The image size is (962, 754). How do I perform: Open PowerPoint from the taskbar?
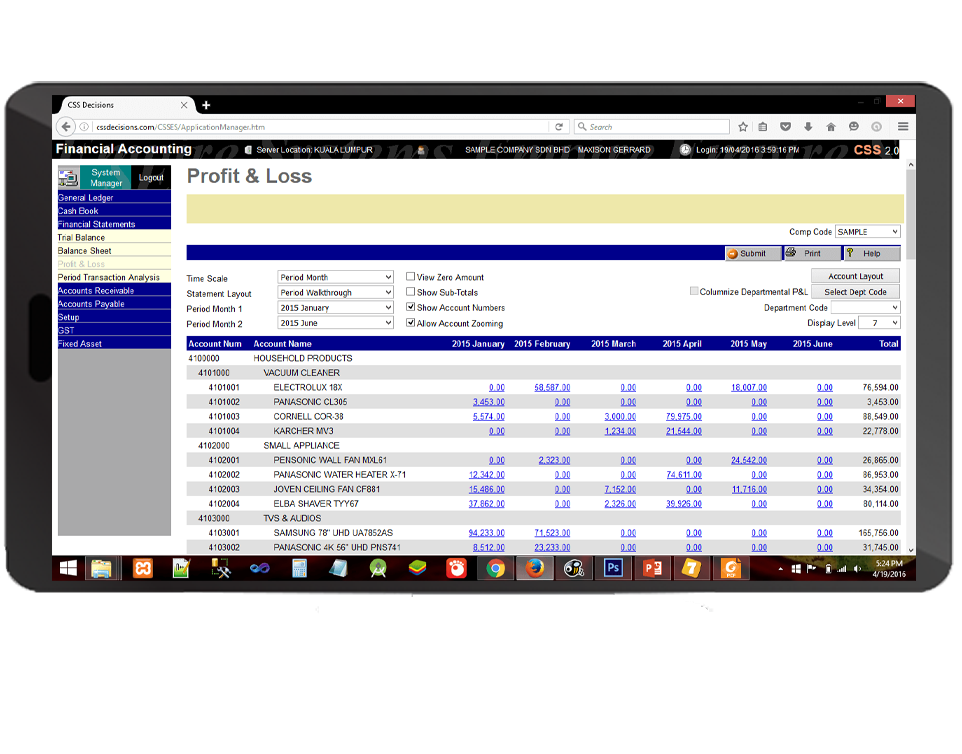[652, 569]
